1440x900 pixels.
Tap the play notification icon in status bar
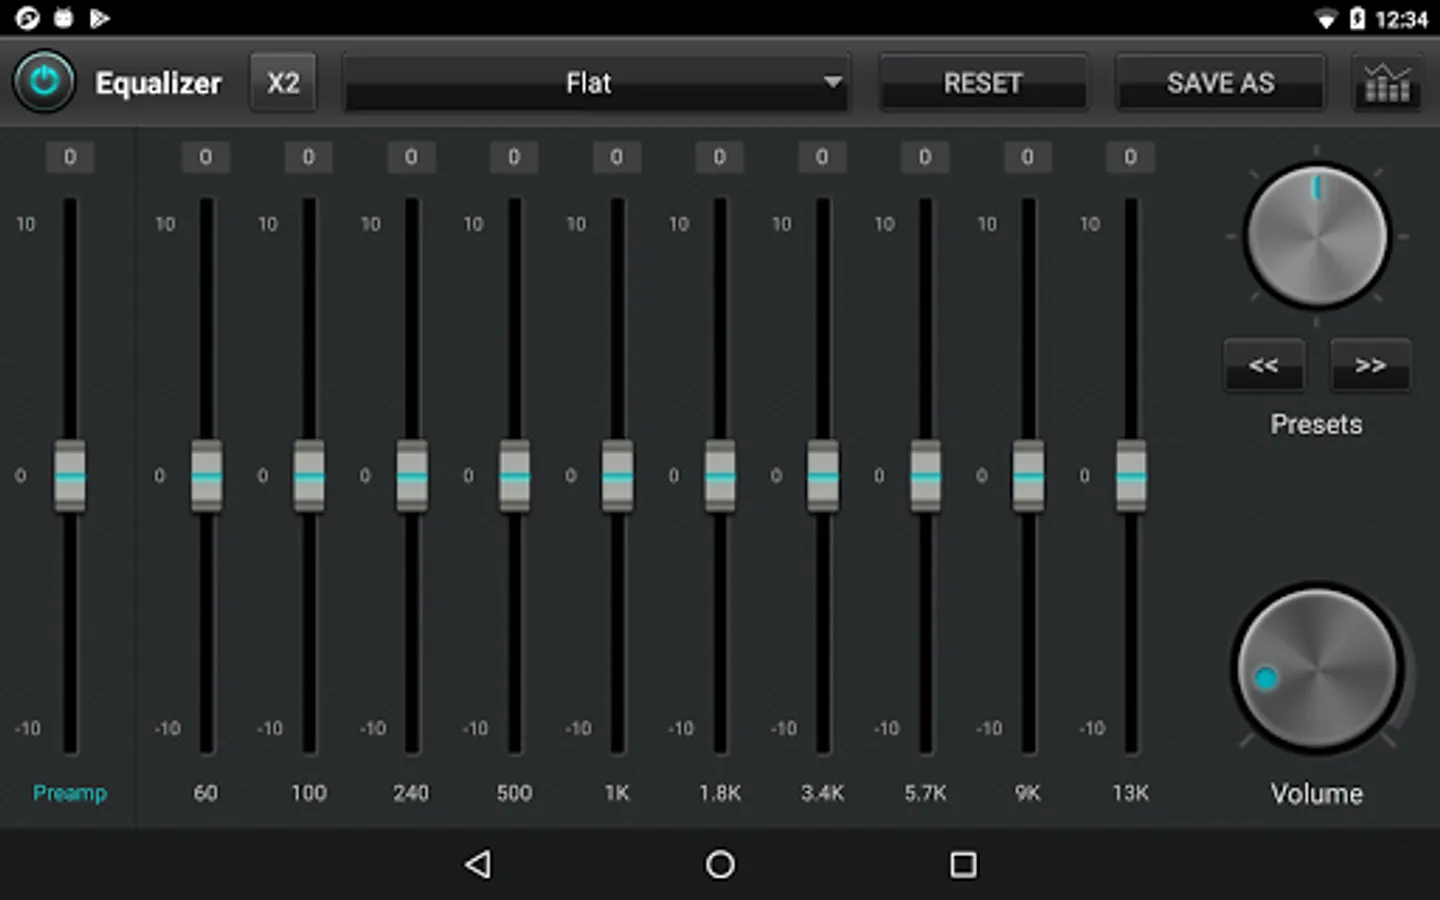99,18
